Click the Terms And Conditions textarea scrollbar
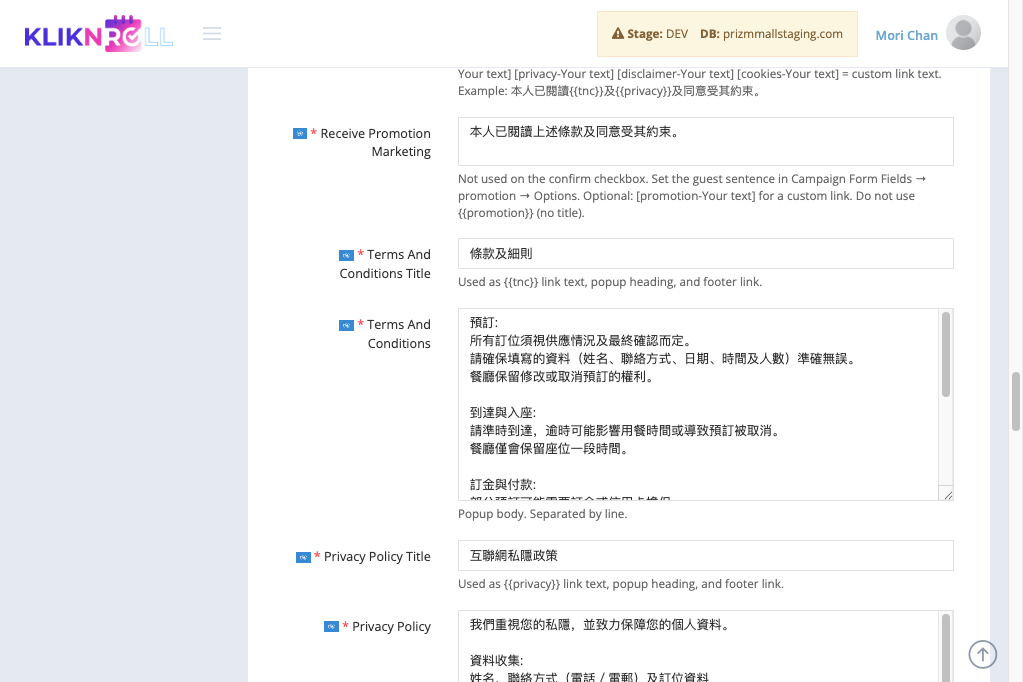Viewport: 1023px width, 682px height. 945,354
